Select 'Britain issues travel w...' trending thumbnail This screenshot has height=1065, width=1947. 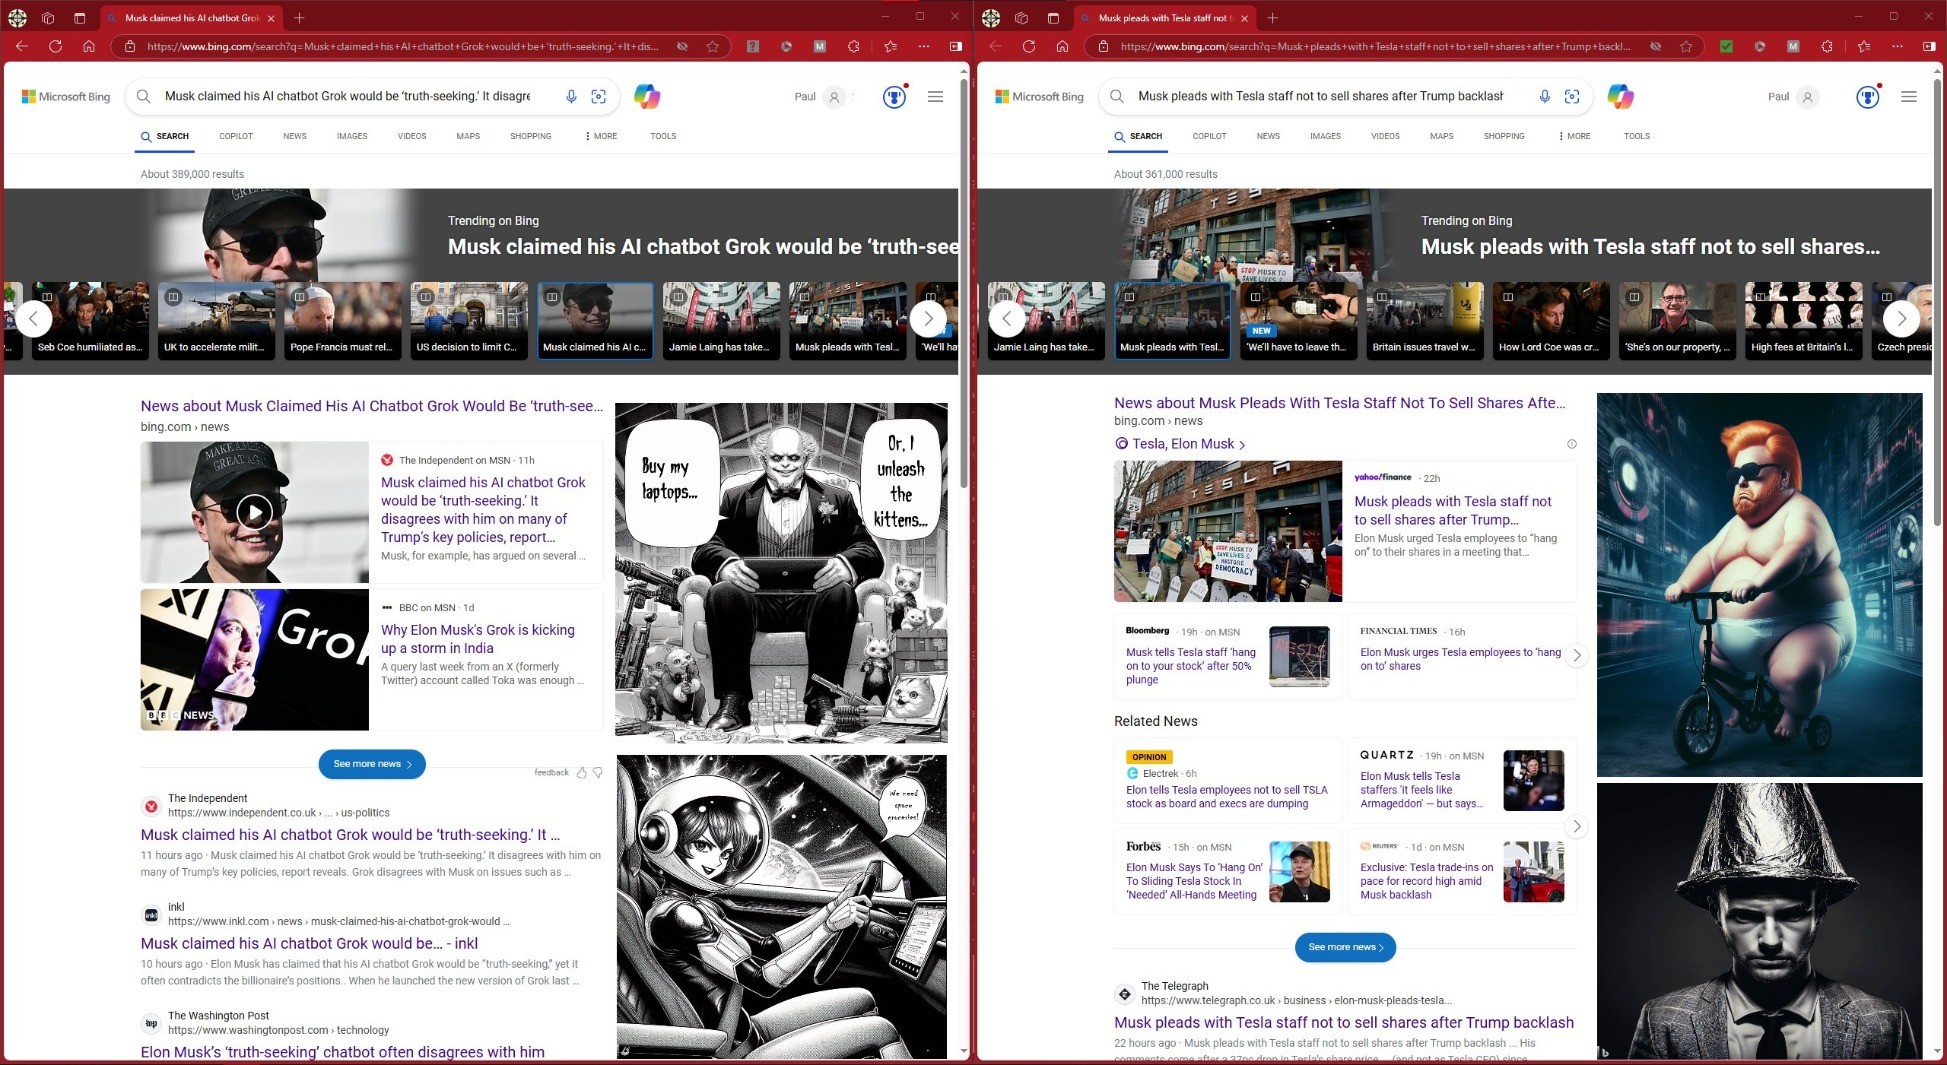(1424, 319)
